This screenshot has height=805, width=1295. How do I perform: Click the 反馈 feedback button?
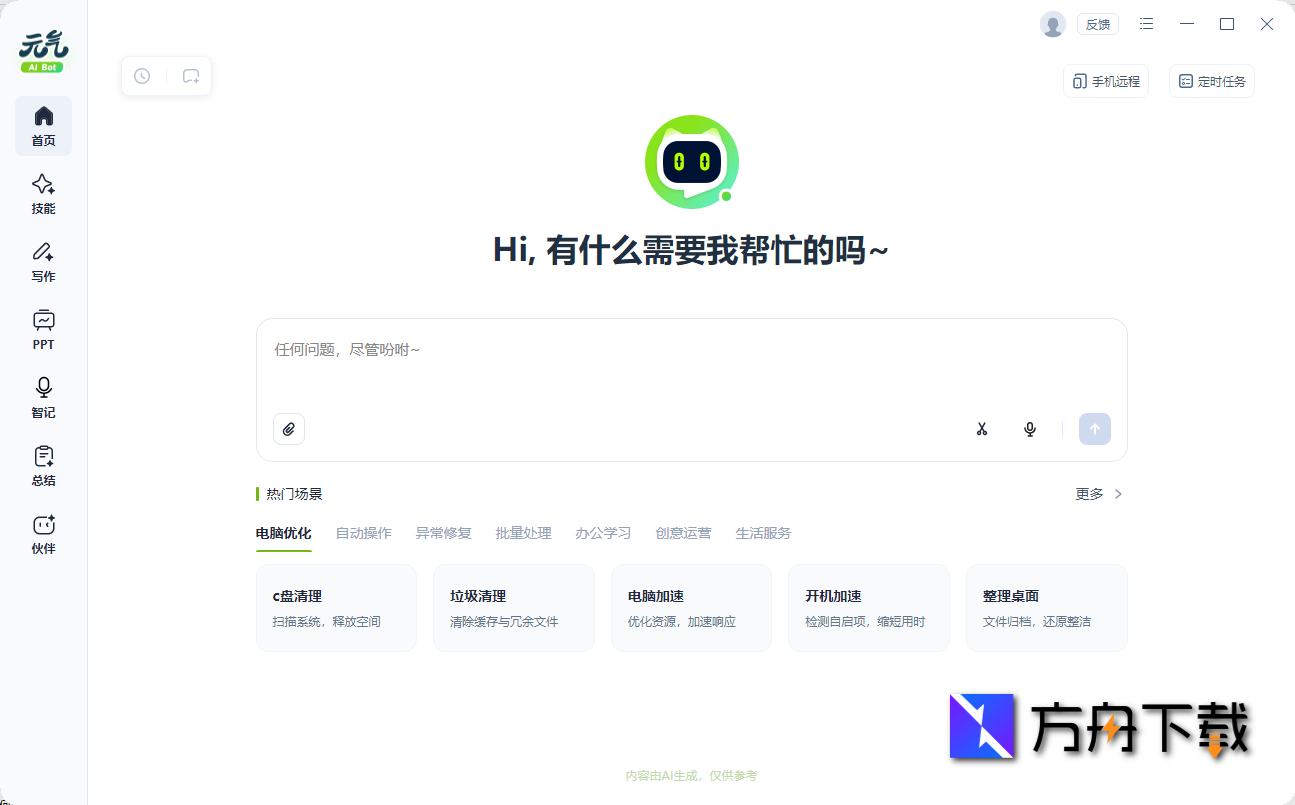pos(1097,23)
